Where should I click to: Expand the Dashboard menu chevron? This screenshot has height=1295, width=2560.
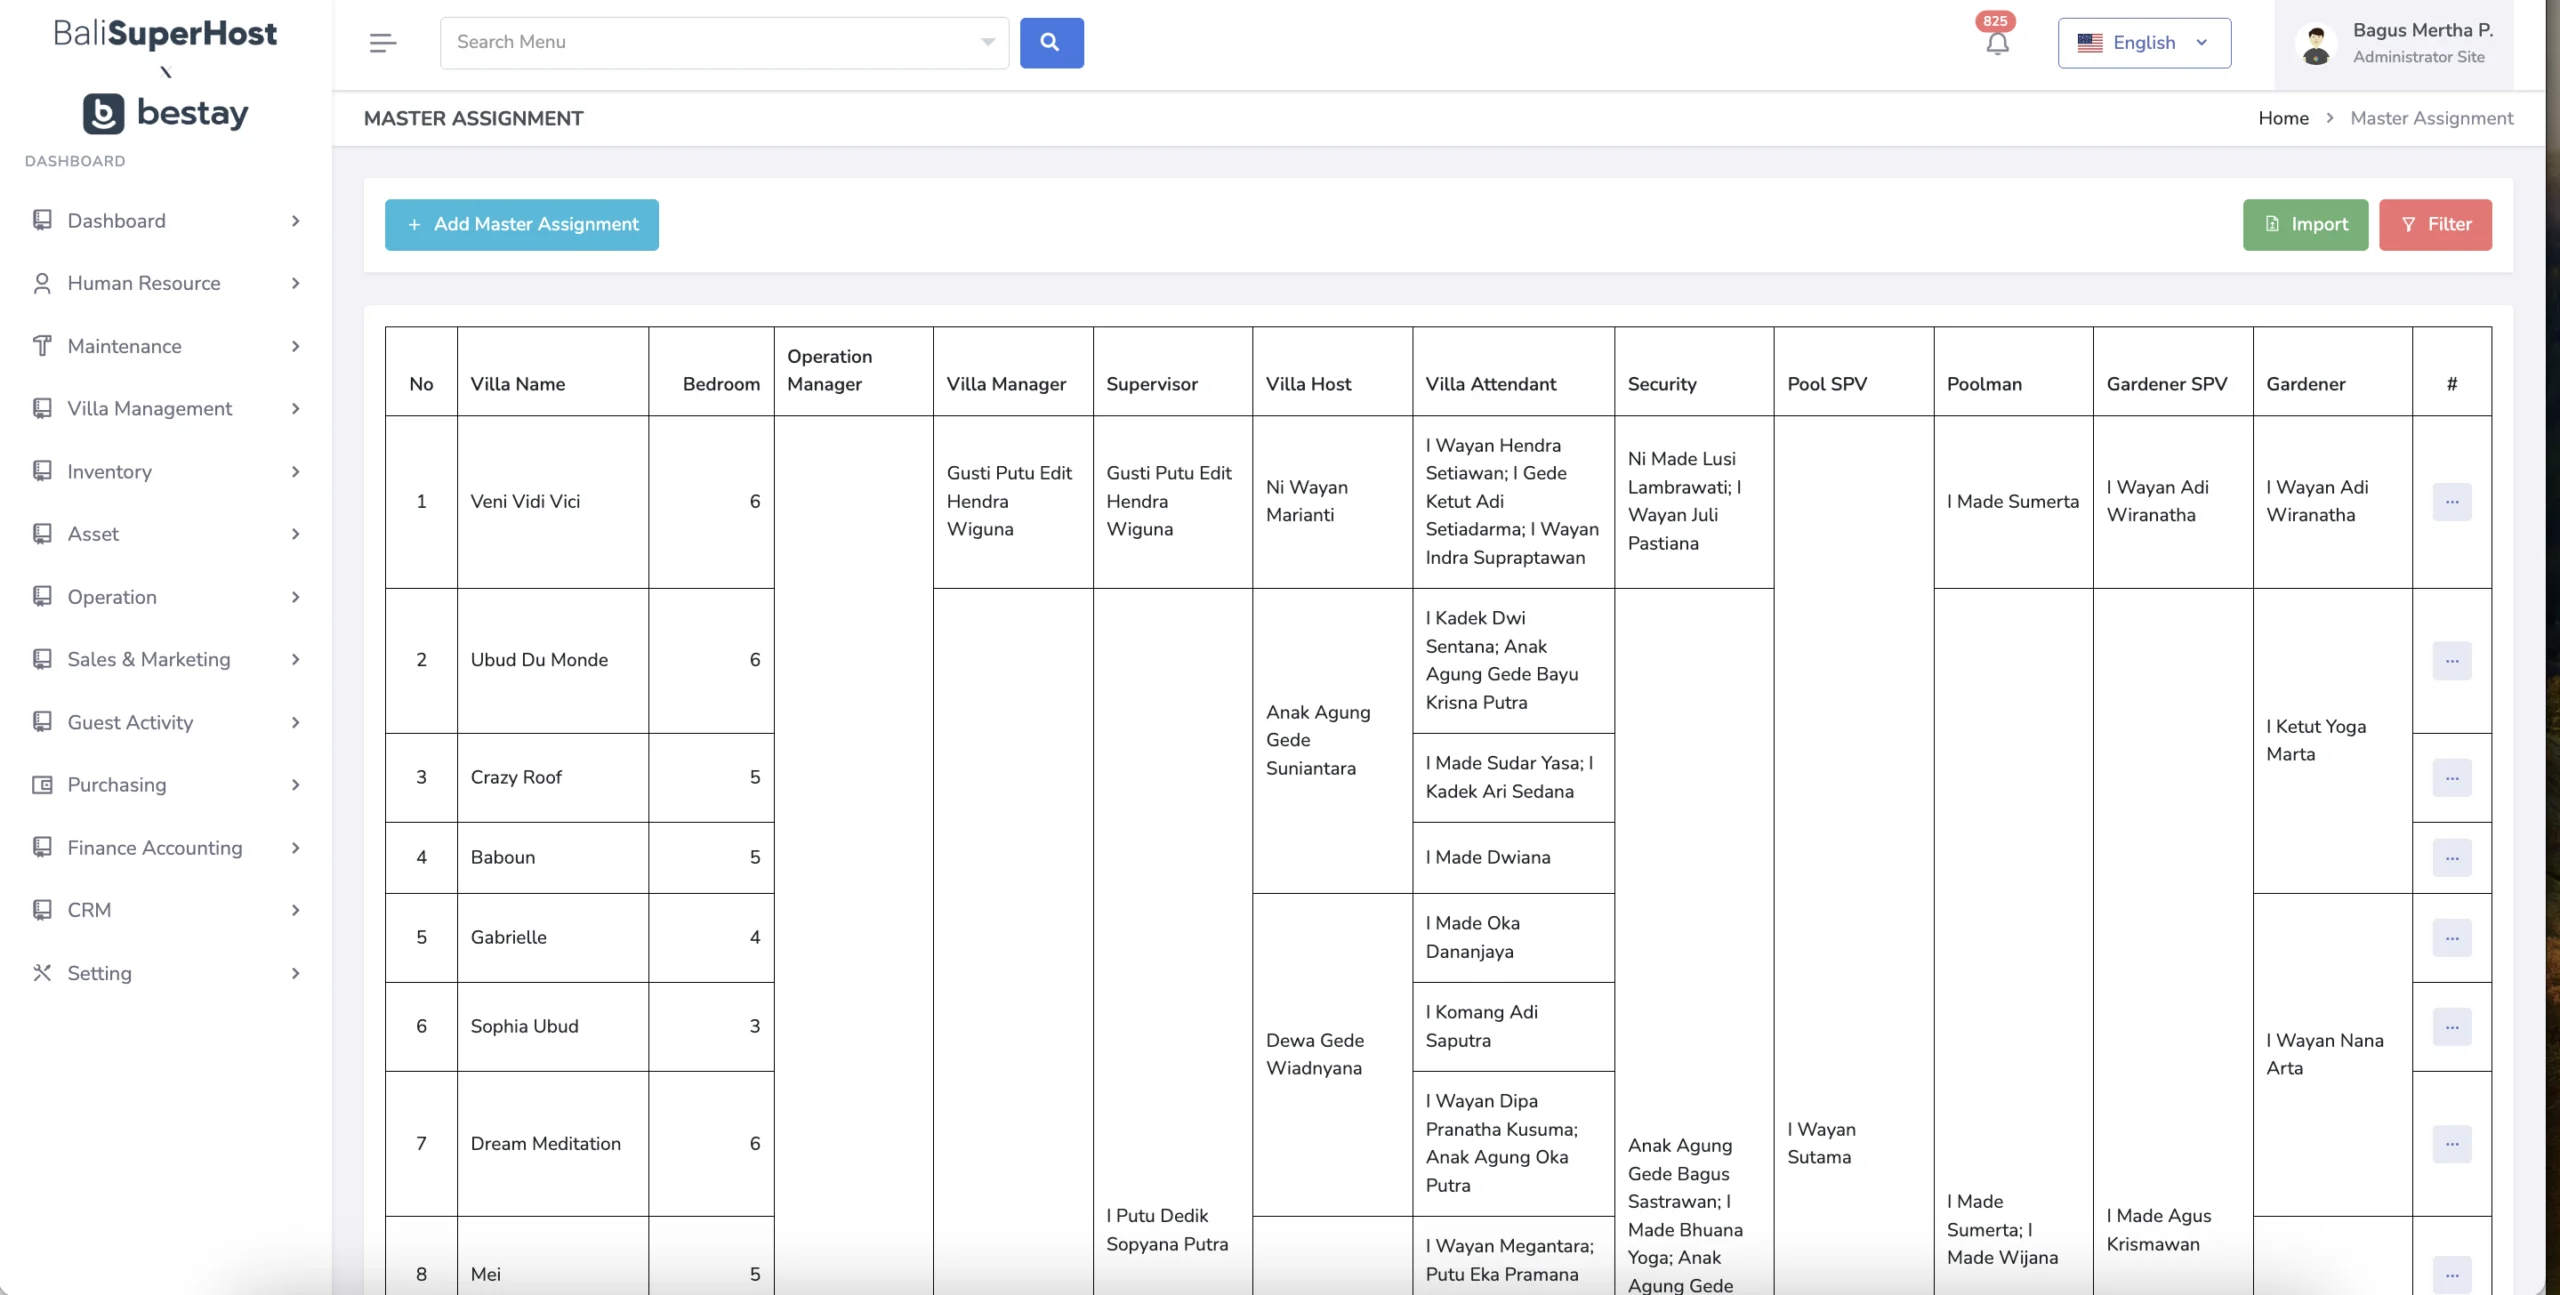295,221
